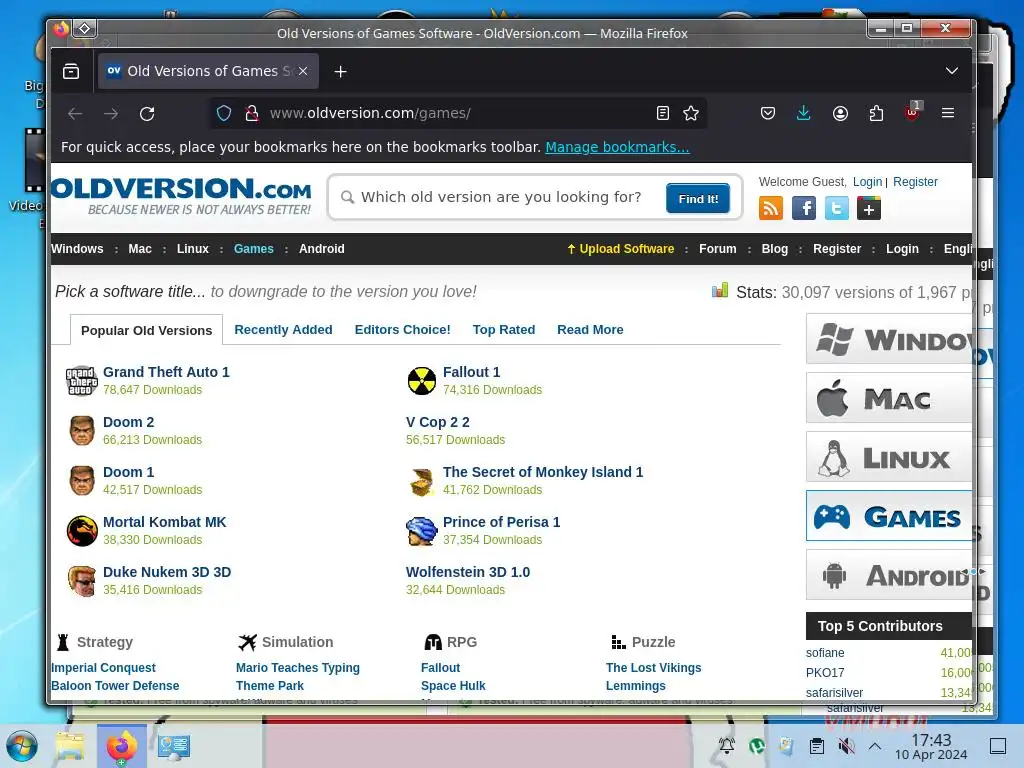Toggle reader view icon in address bar
1024x768 pixels.
pyautogui.click(x=663, y=114)
